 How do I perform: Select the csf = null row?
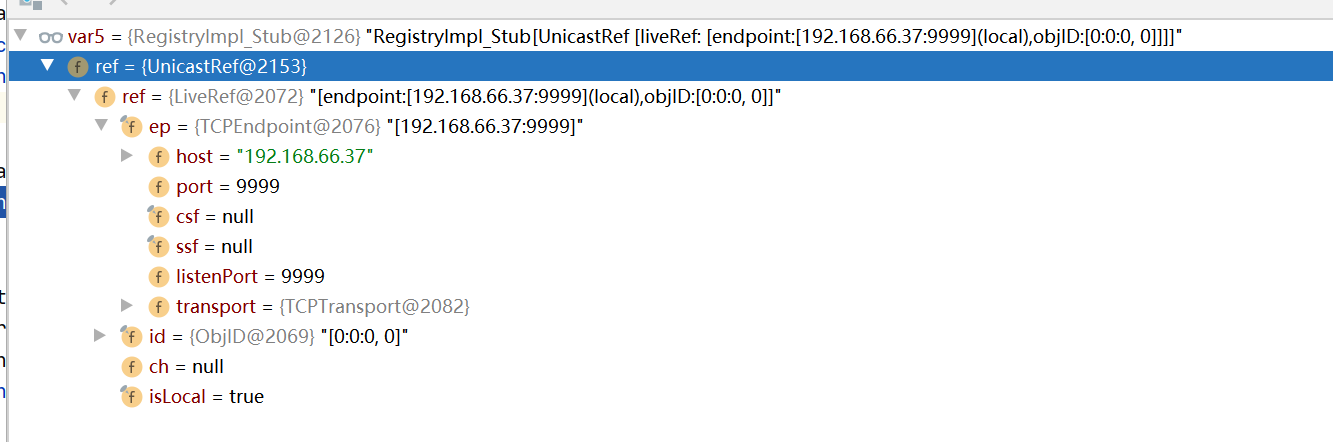click(215, 217)
